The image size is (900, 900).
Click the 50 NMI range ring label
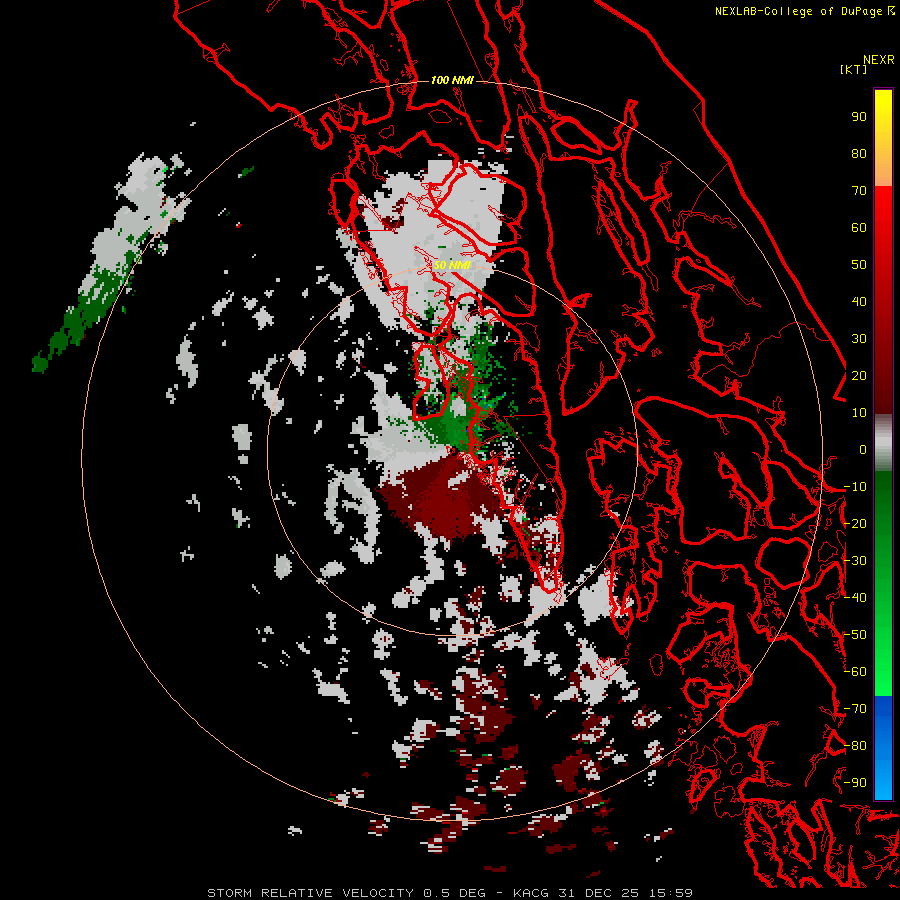pyautogui.click(x=452, y=265)
